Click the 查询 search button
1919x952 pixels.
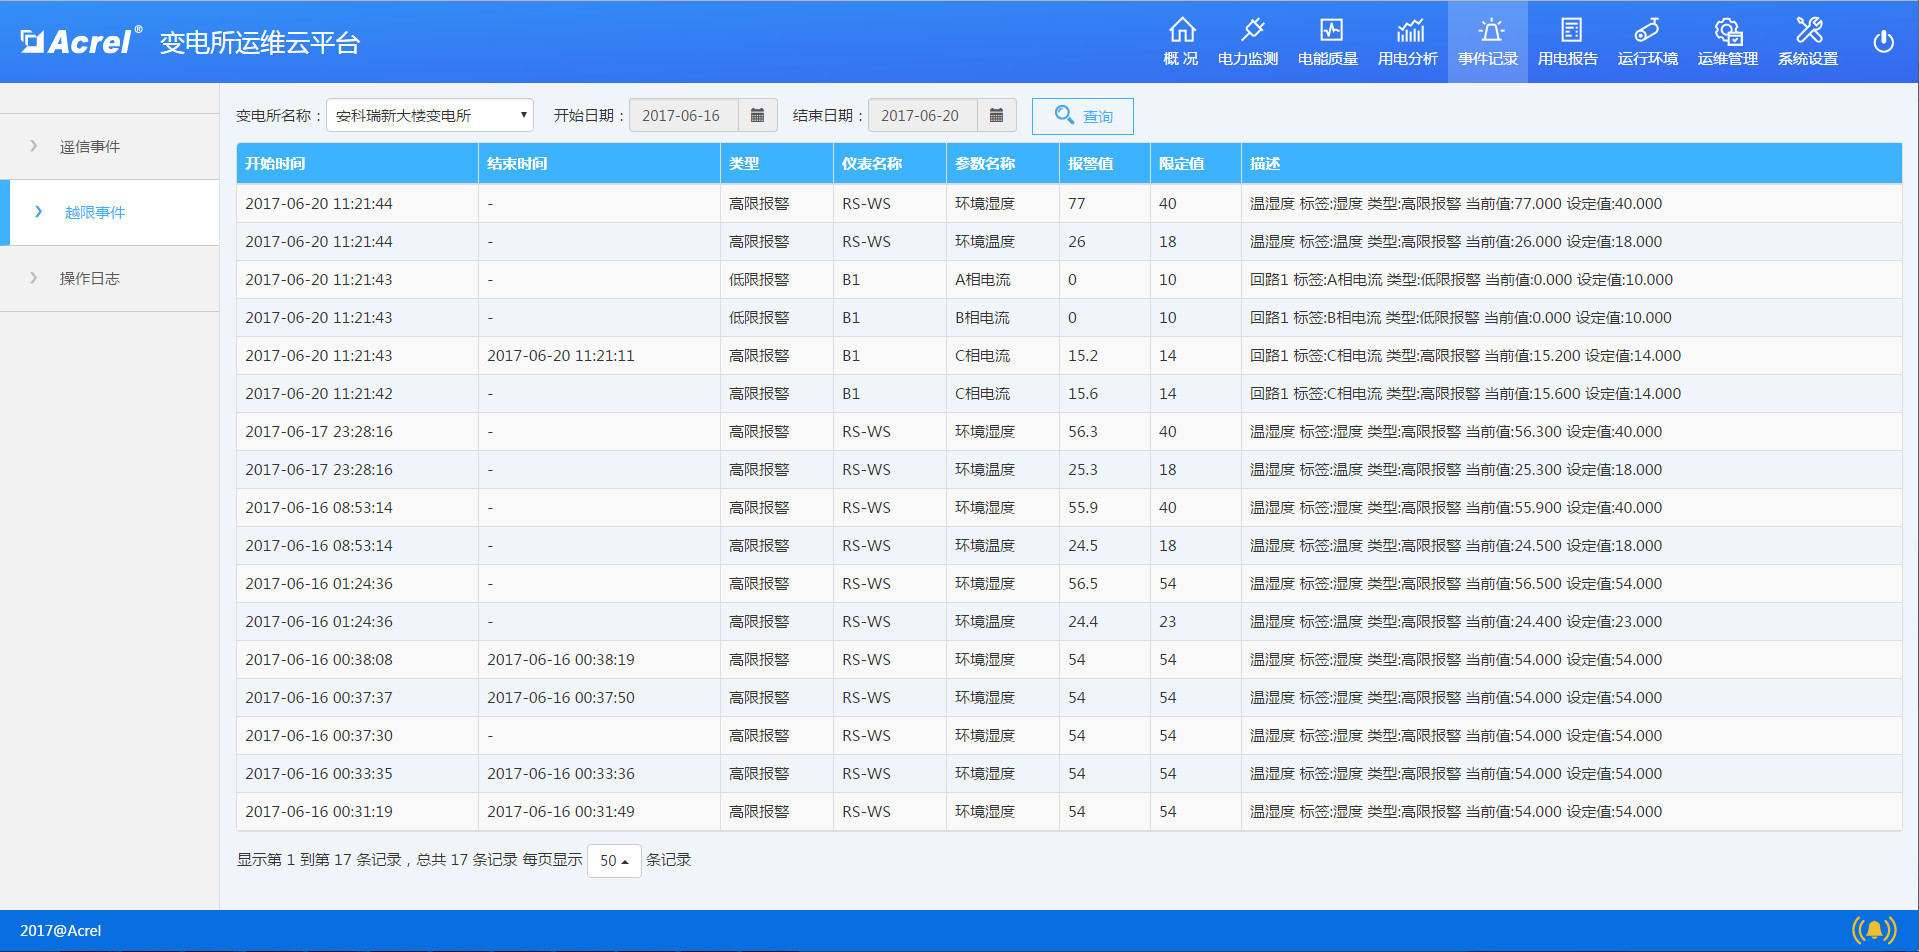click(x=1082, y=116)
